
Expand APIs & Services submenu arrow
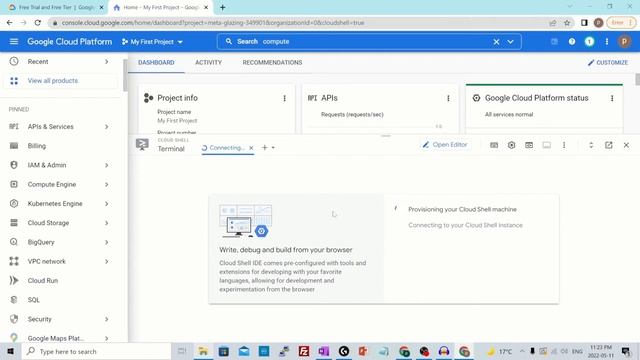(x=107, y=127)
